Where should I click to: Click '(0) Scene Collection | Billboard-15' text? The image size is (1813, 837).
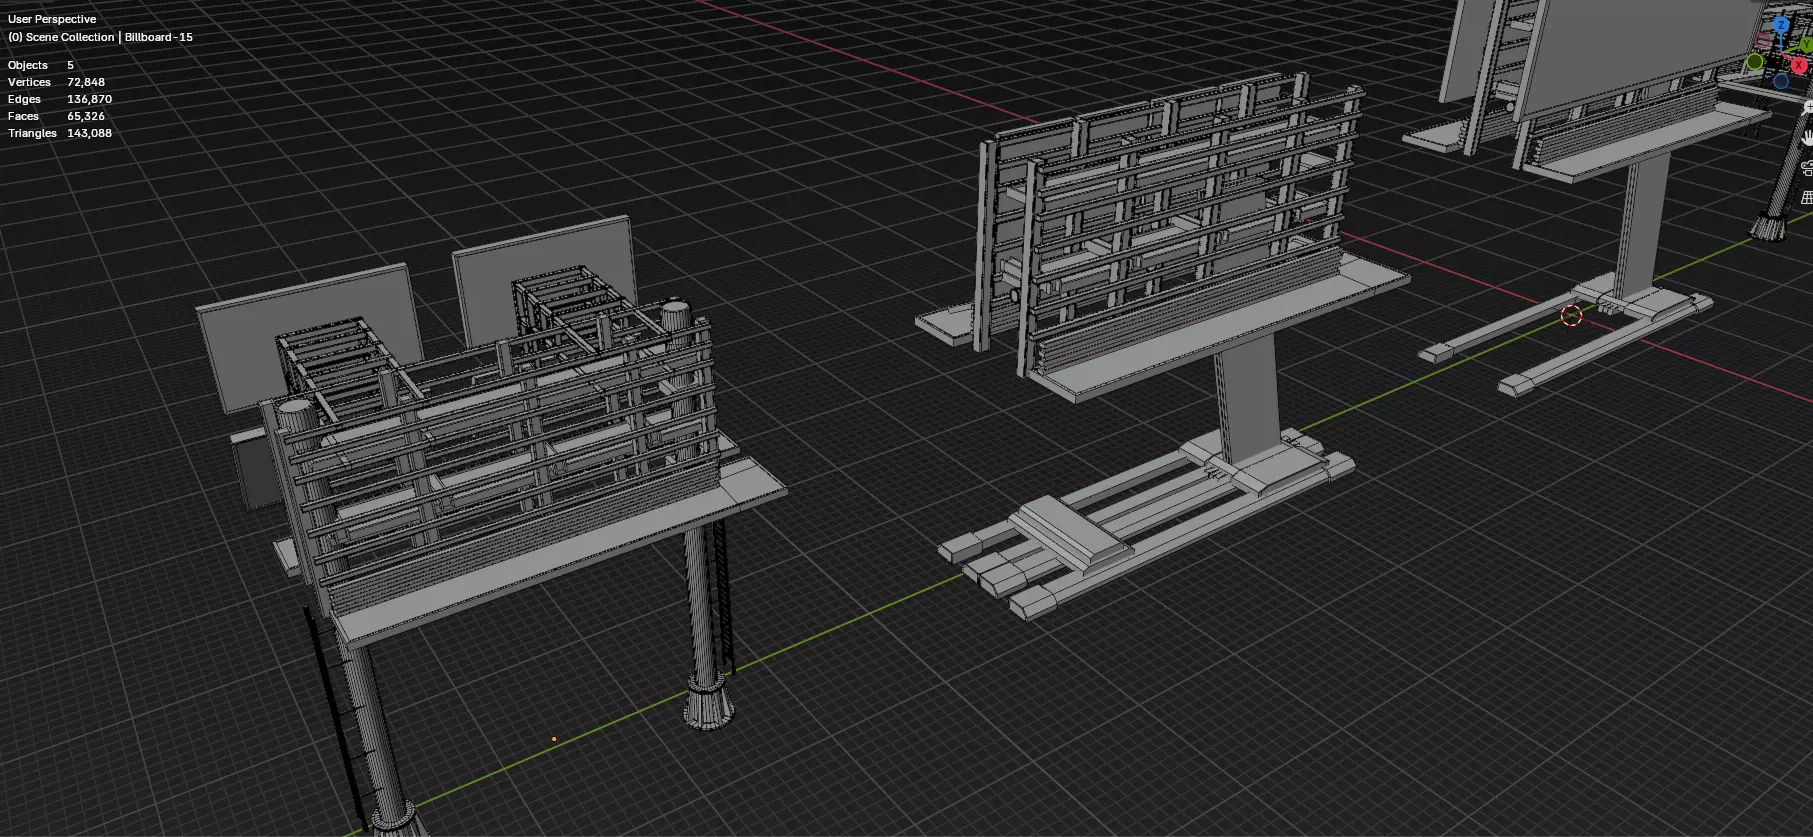100,37
